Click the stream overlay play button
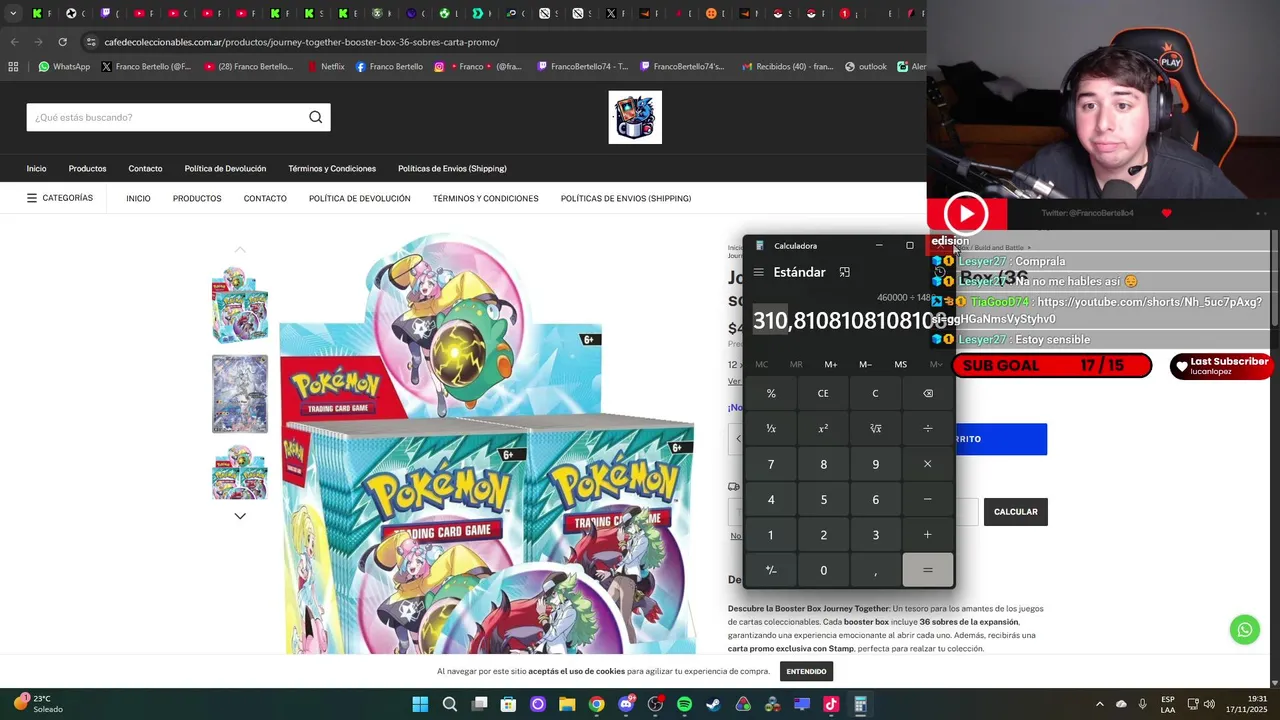Image resolution: width=1280 pixels, height=720 pixels. click(x=966, y=214)
